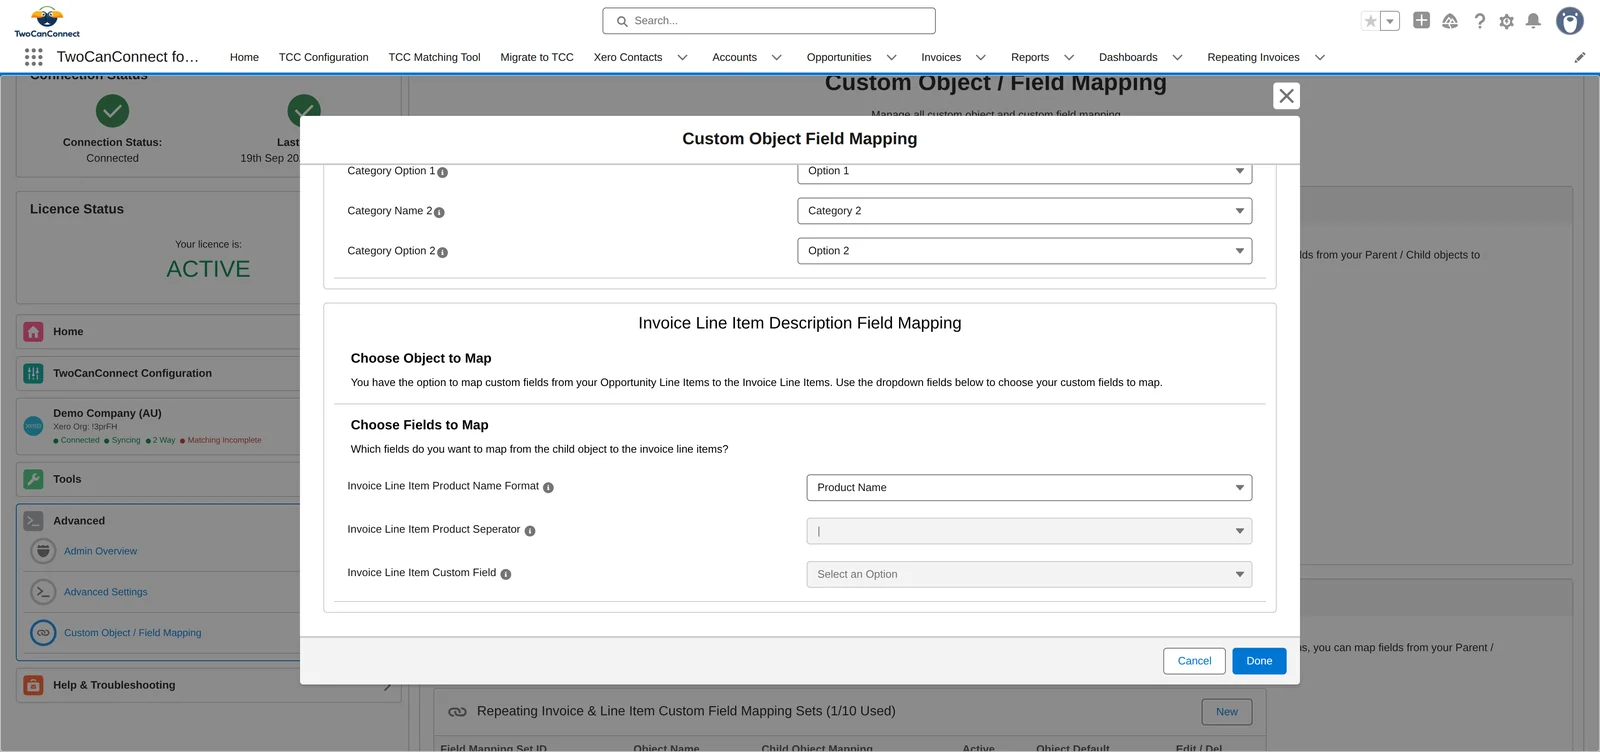Click the Advanced terminal icon
This screenshot has width=1600, height=752.
[33, 521]
